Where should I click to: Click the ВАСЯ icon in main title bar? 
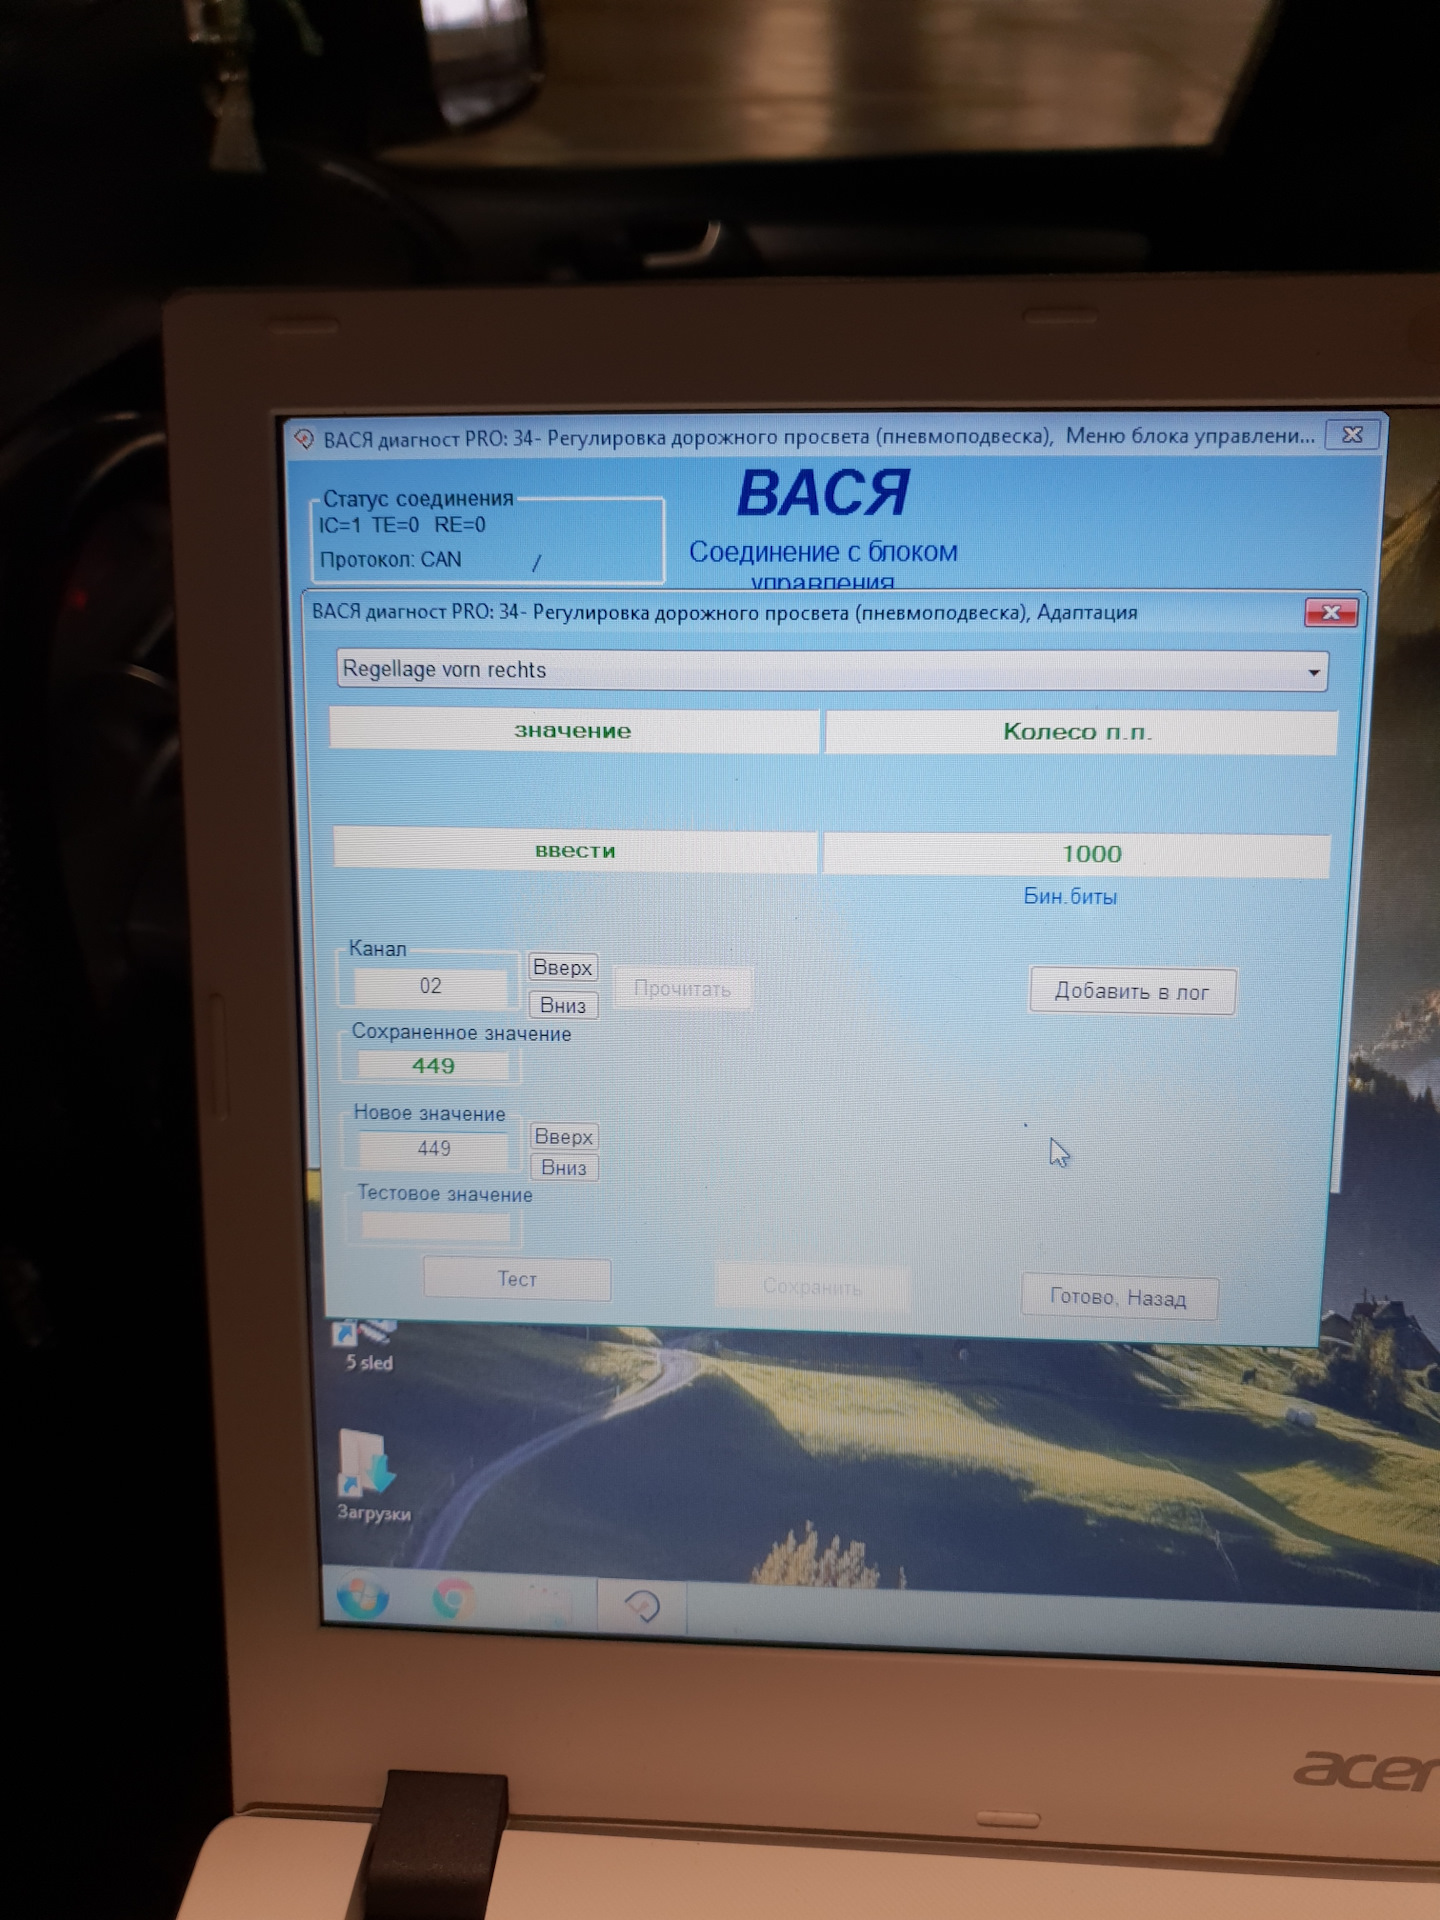pos(304,439)
